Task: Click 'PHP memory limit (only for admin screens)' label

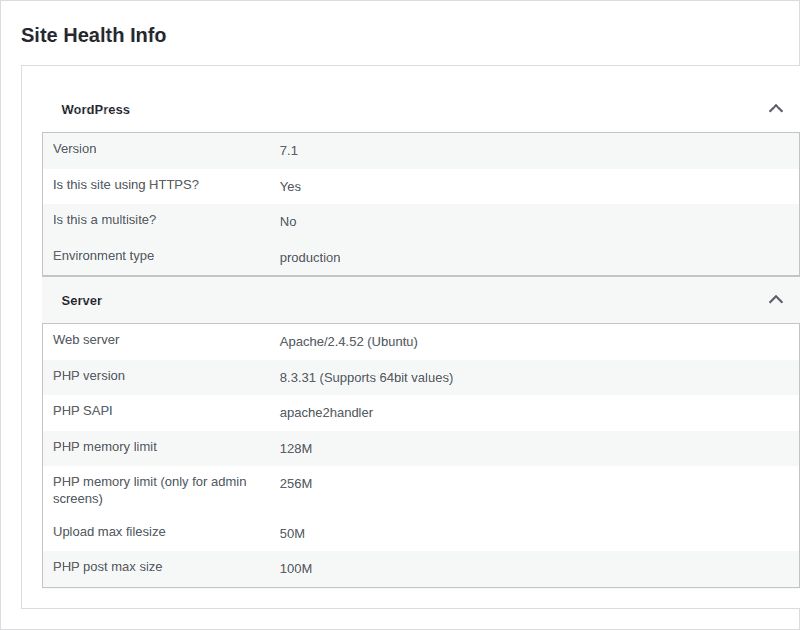Action: 149,490
